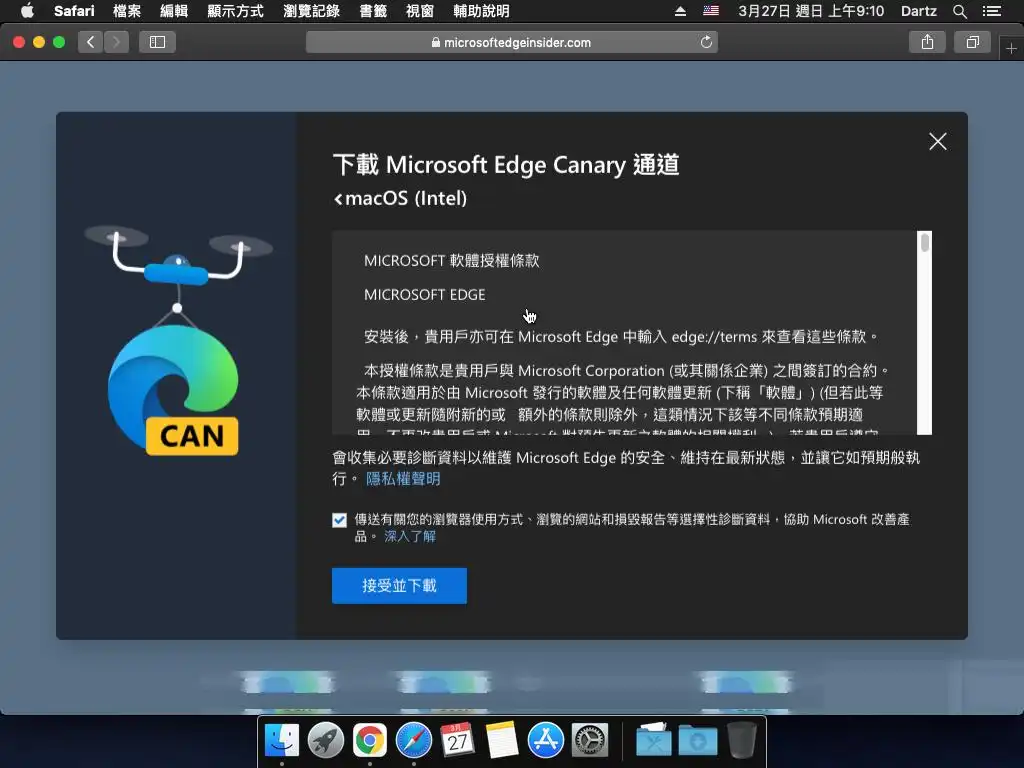Click the eject icon in menu bar
The image size is (1024, 768).
click(x=680, y=11)
